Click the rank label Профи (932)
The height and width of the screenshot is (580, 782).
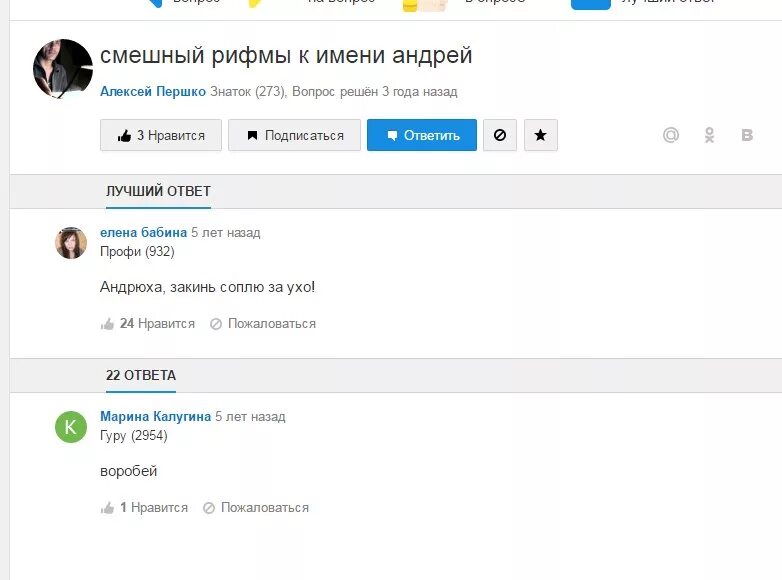[137, 251]
